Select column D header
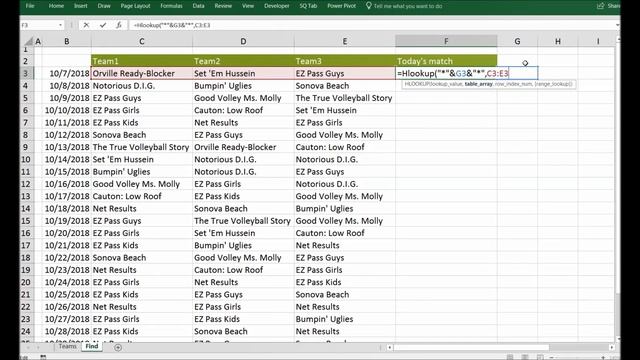The image size is (640, 360). 243,41
